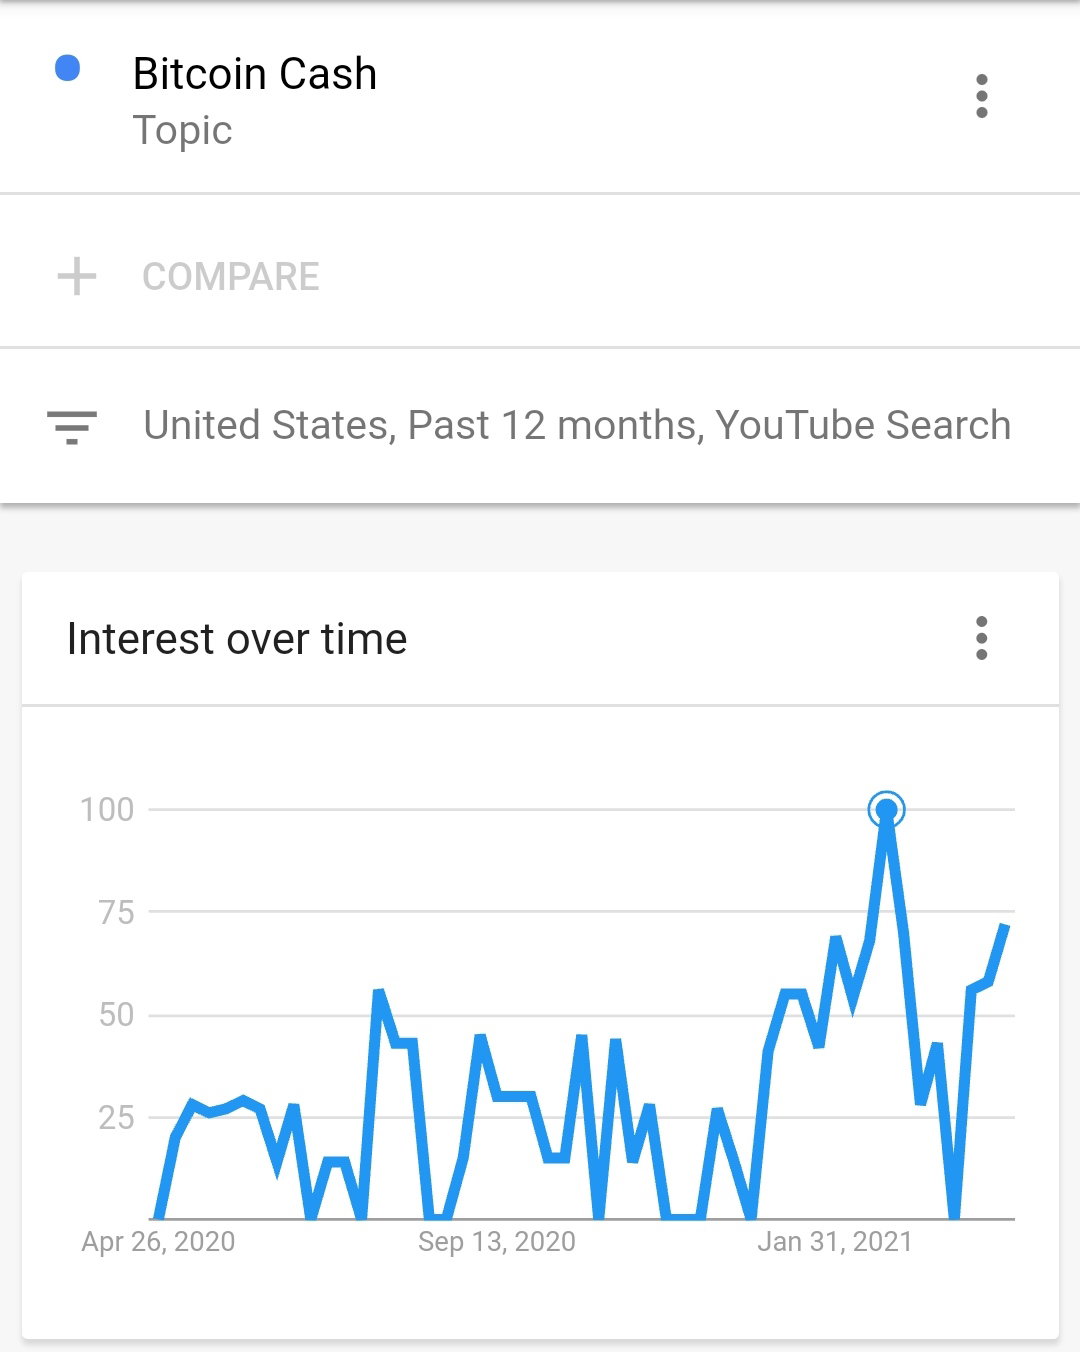The width and height of the screenshot is (1080, 1352).
Task: Click the blue Bitcoin Cash dot
Action: click(x=67, y=68)
